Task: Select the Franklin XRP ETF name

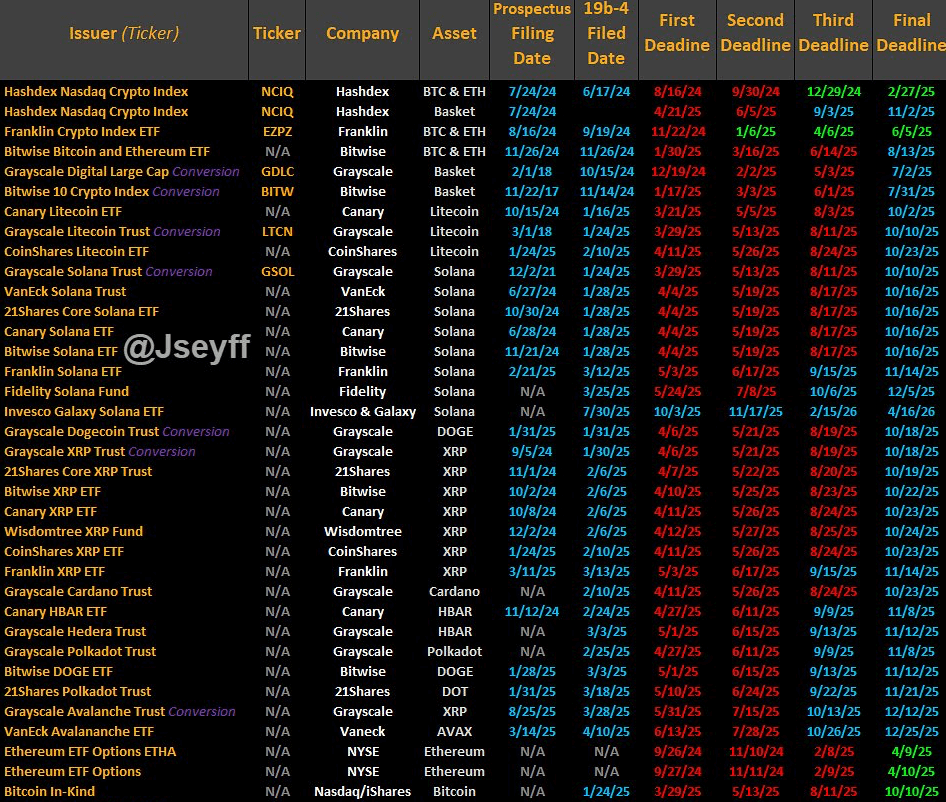Action: pyautogui.click(x=54, y=571)
